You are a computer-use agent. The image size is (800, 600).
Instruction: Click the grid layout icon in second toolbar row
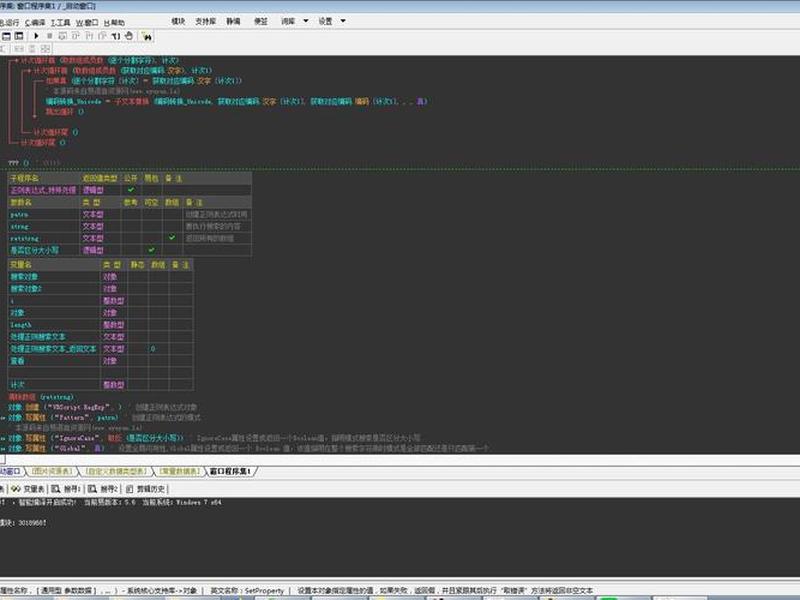(45, 48)
